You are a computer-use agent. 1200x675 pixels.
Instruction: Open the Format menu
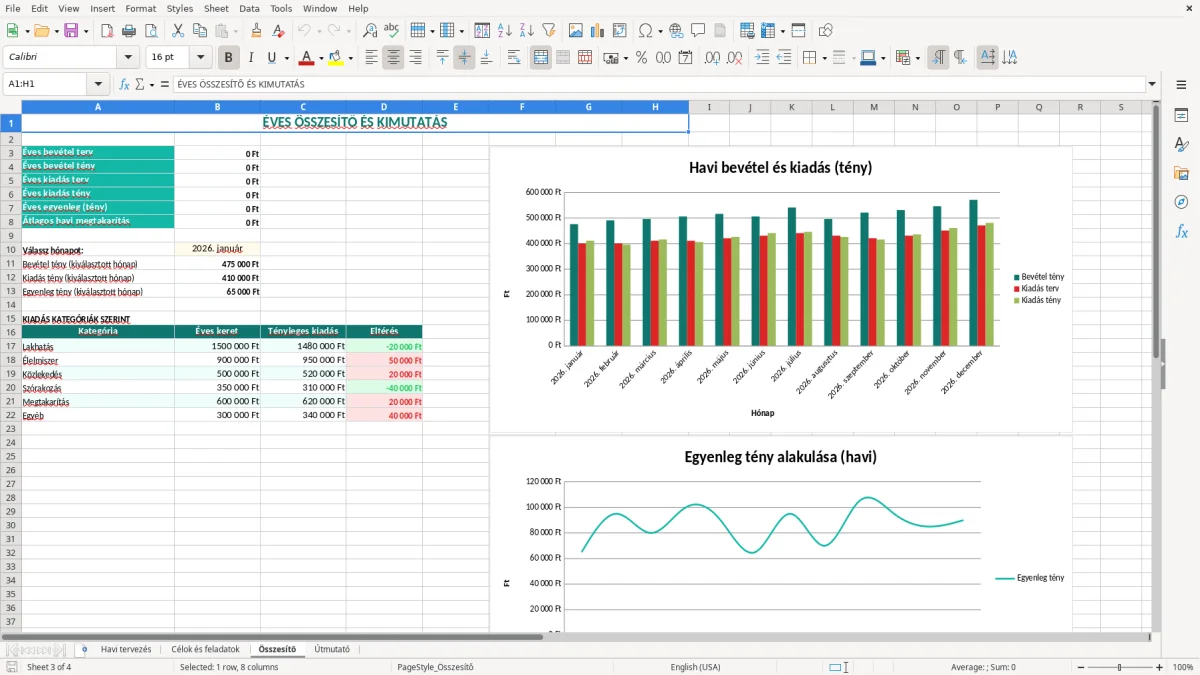click(x=140, y=8)
